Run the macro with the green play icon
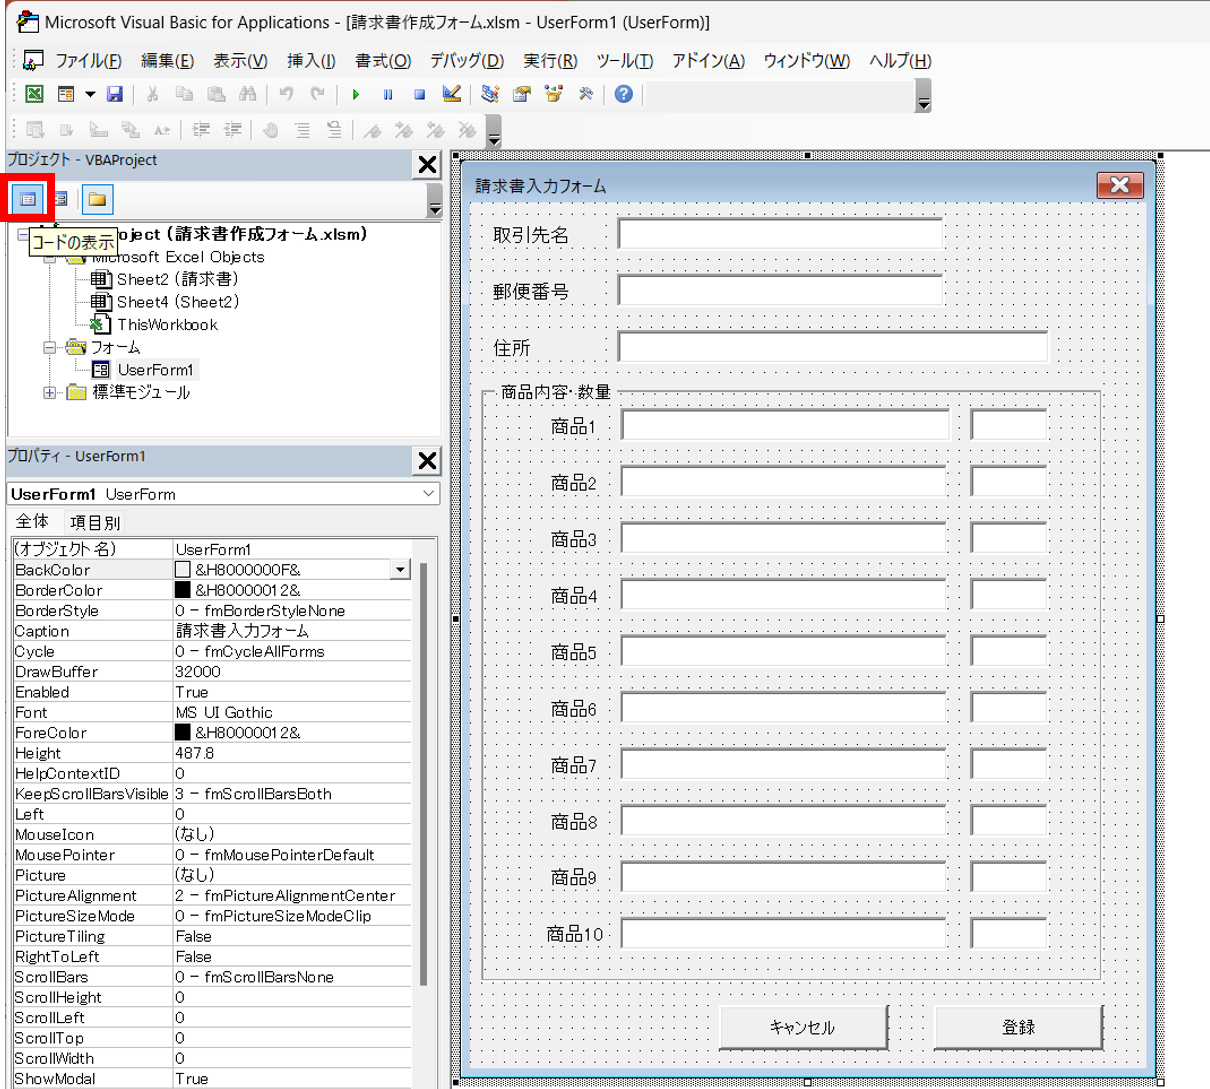This screenshot has width=1210, height=1089. click(x=356, y=94)
